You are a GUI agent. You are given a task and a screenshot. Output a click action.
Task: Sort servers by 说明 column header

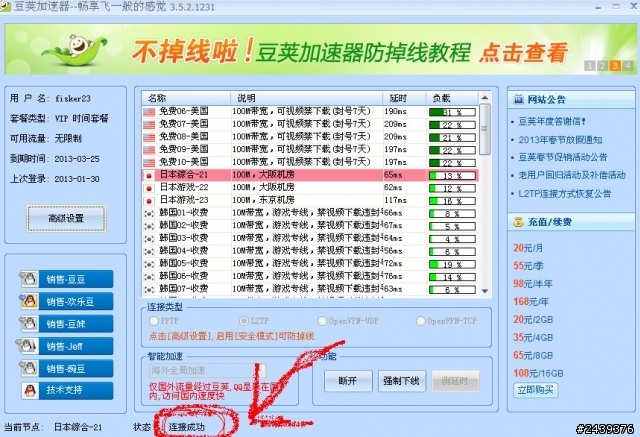(307, 98)
